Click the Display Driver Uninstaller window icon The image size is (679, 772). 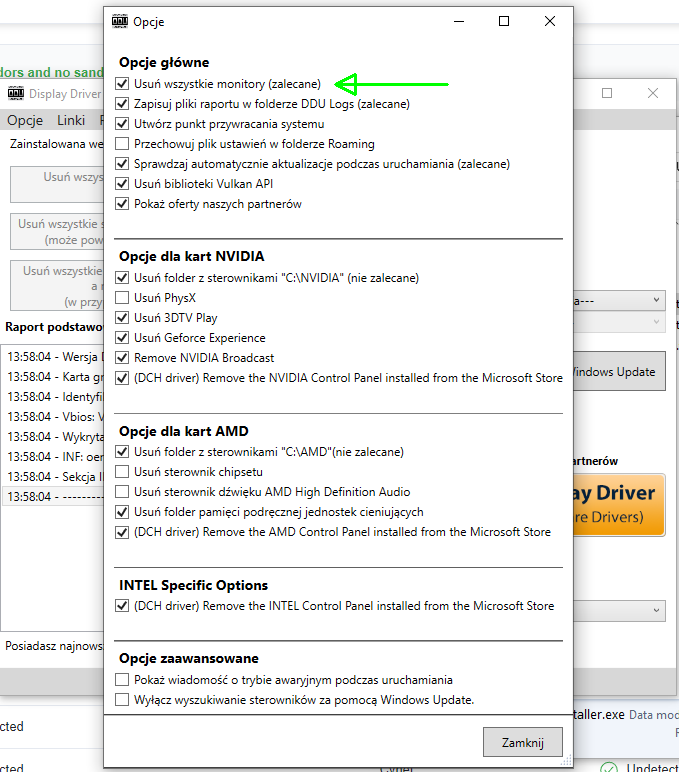coord(16,93)
